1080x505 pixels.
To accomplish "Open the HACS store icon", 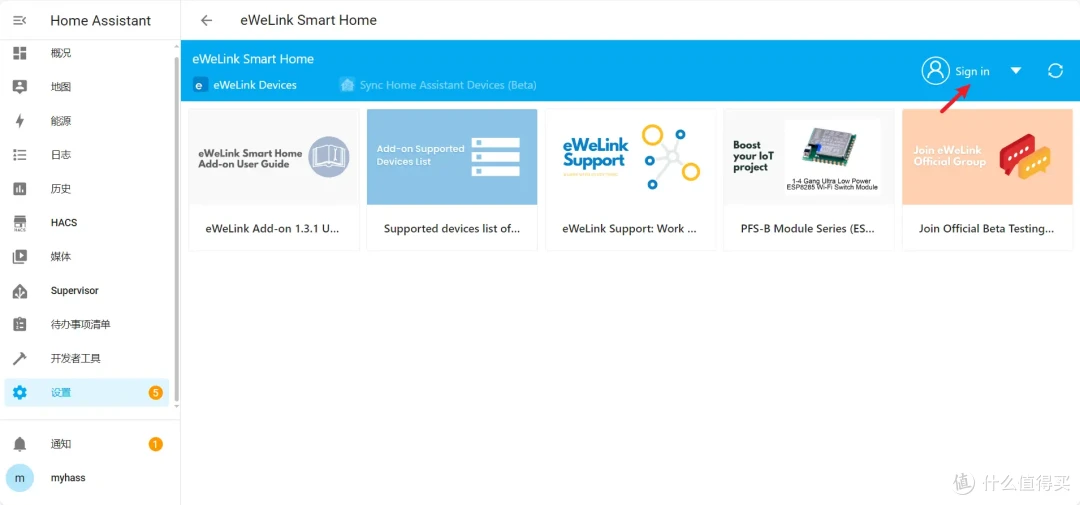I will coord(20,223).
